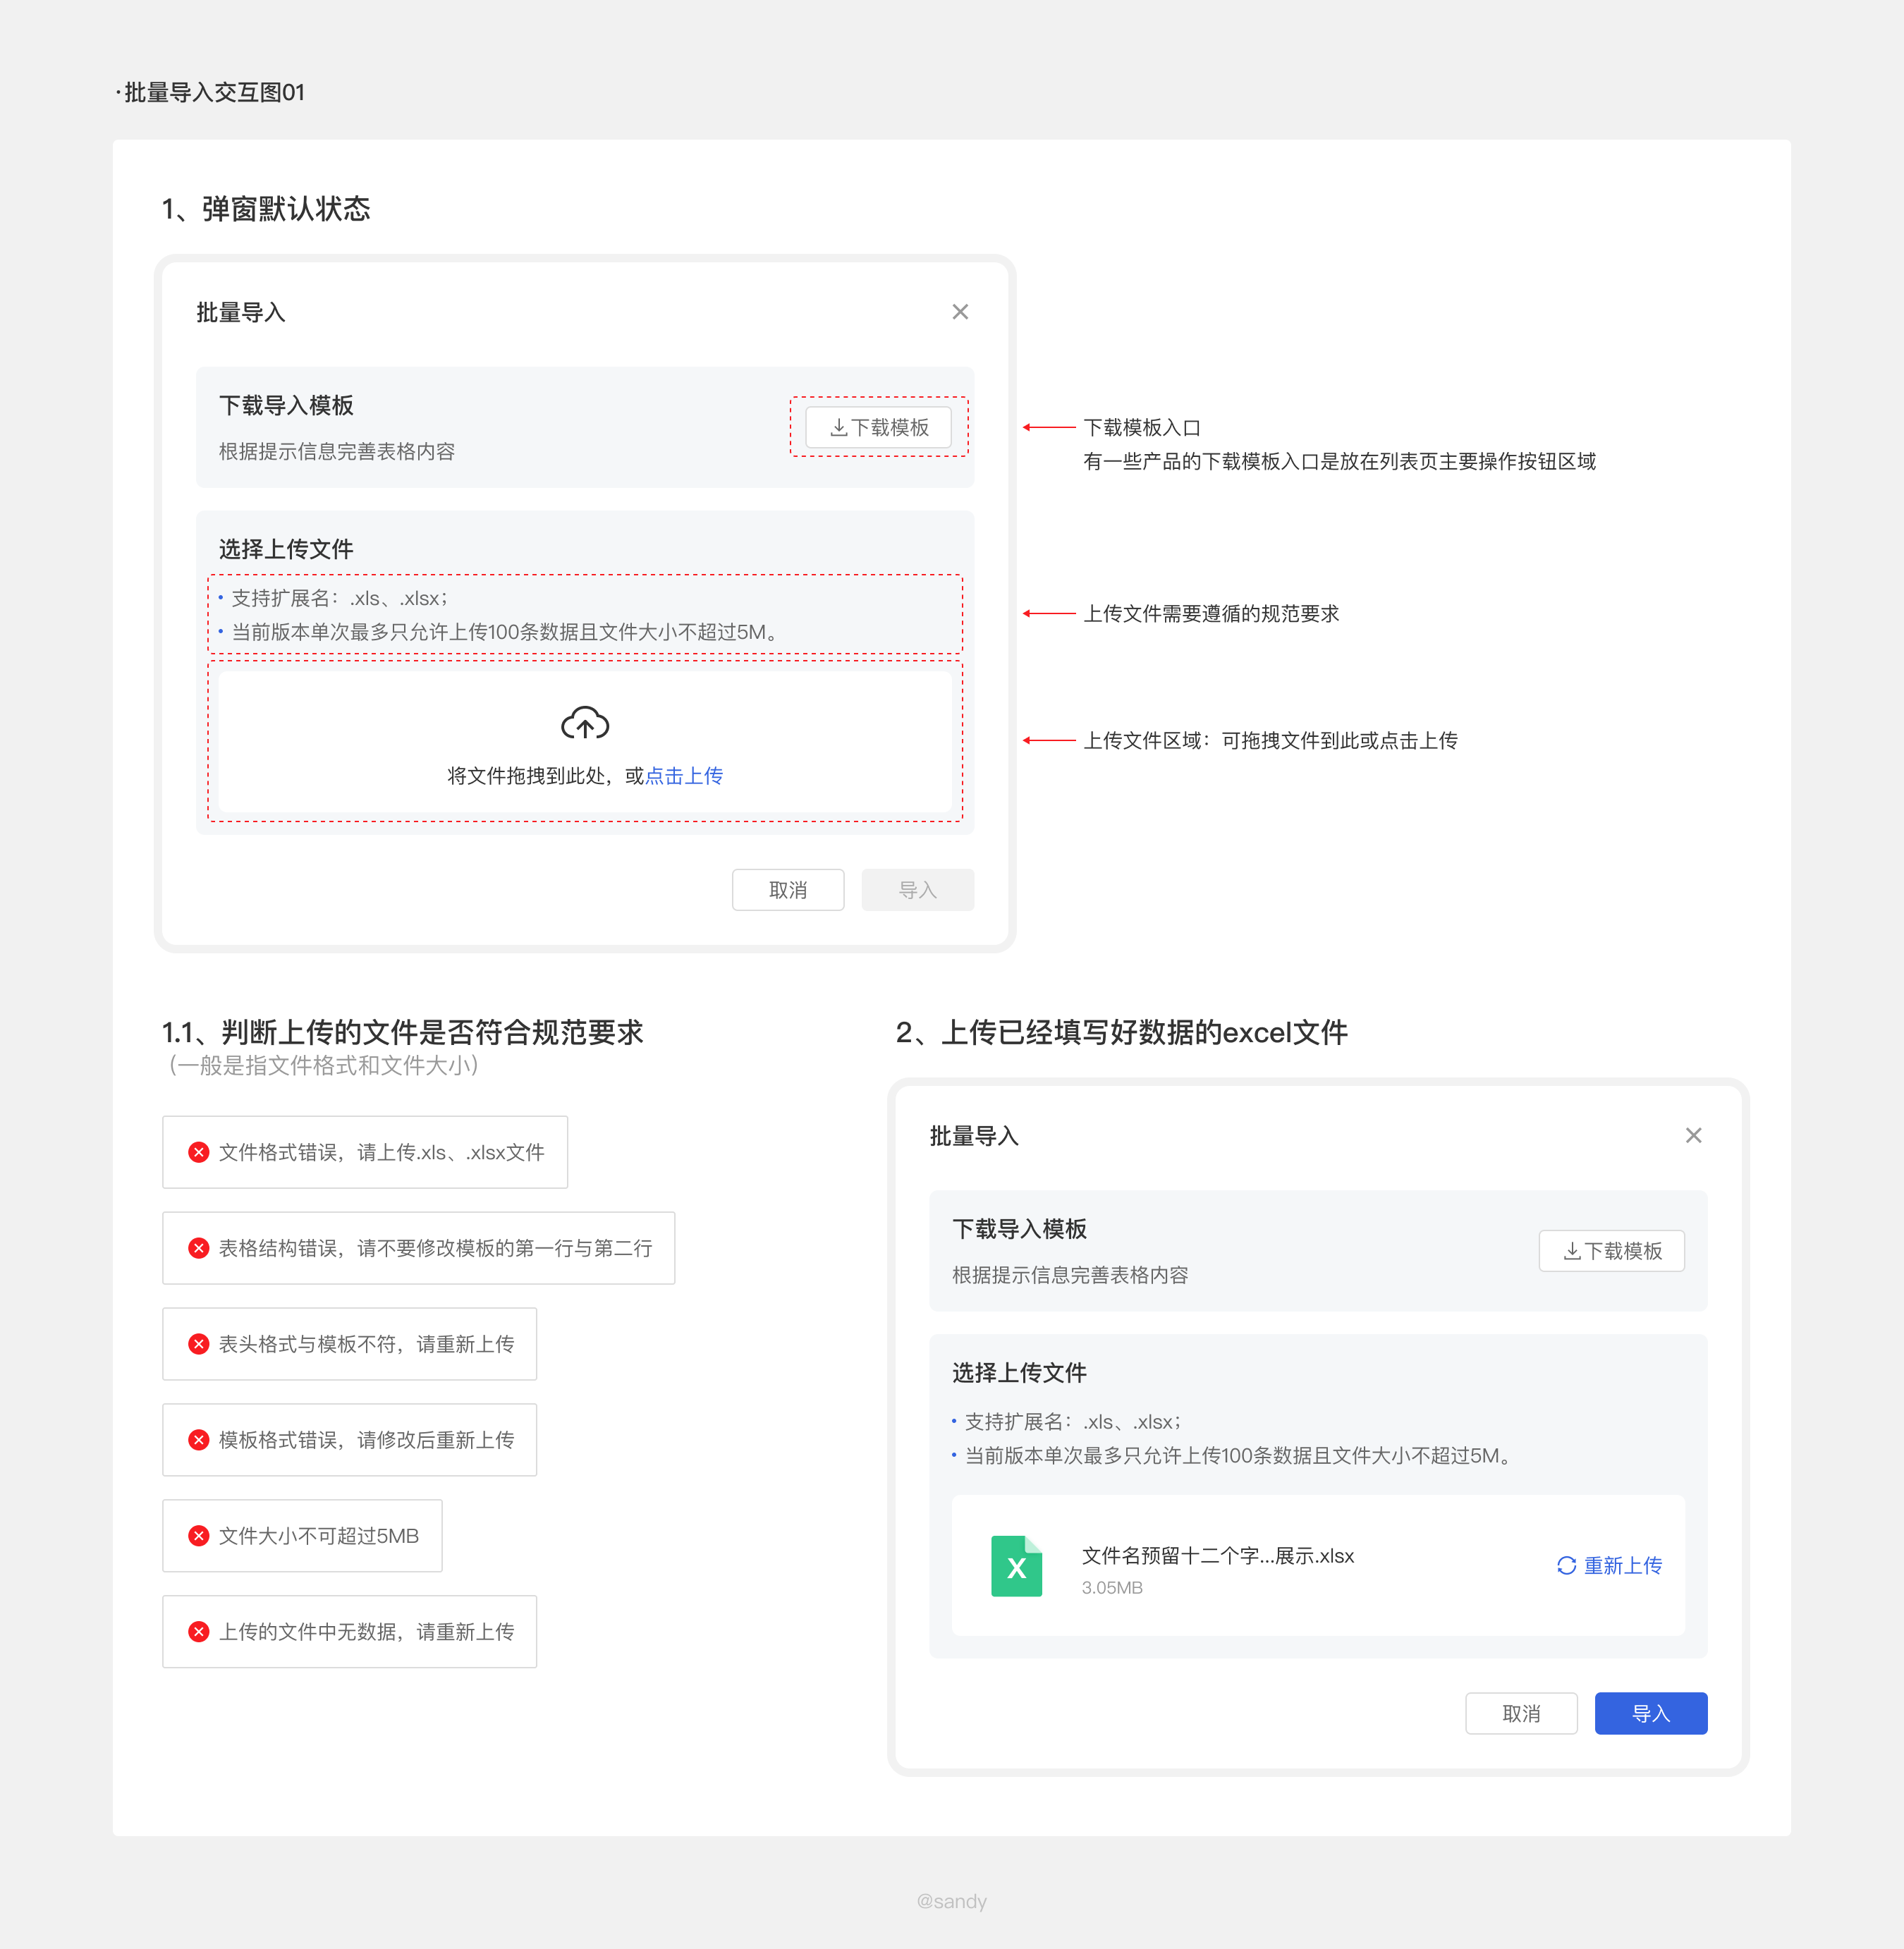Click red error icon for 上传的文件中无数据

pyautogui.click(x=199, y=1632)
